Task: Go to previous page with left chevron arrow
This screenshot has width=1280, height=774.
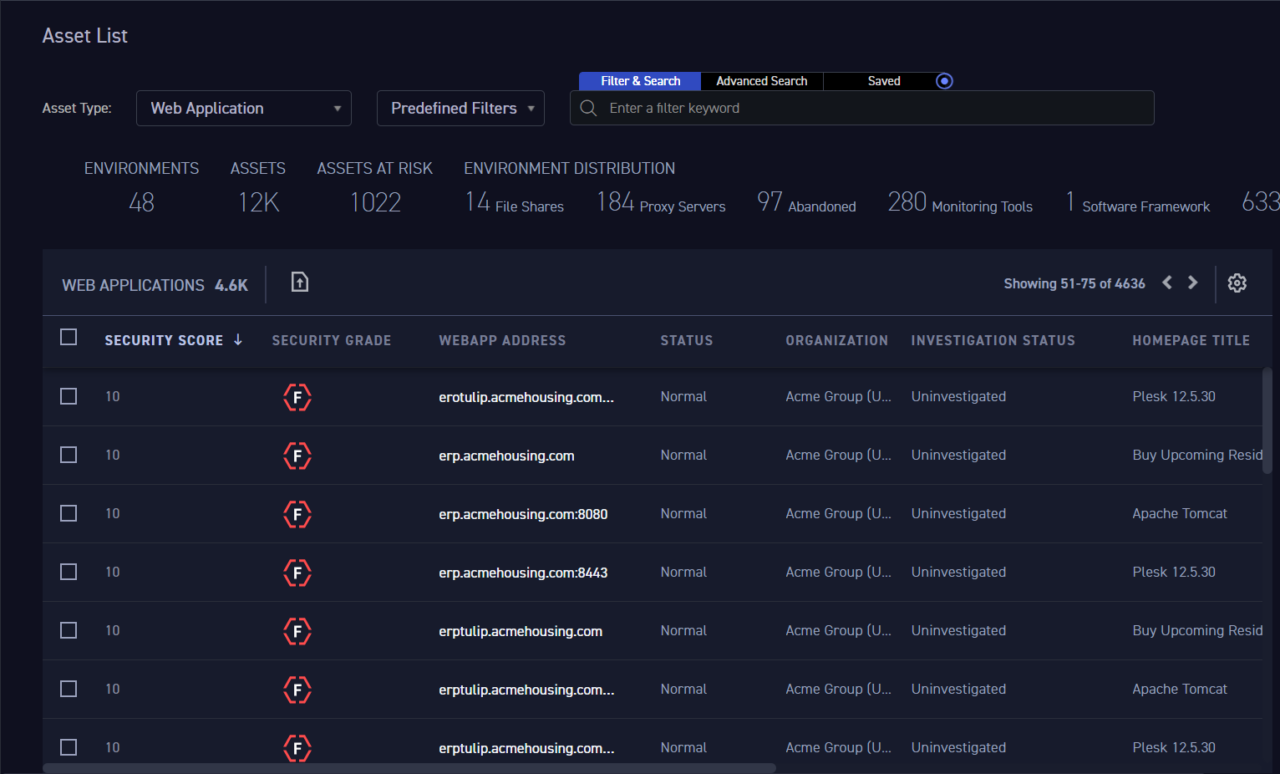Action: pos(1166,283)
